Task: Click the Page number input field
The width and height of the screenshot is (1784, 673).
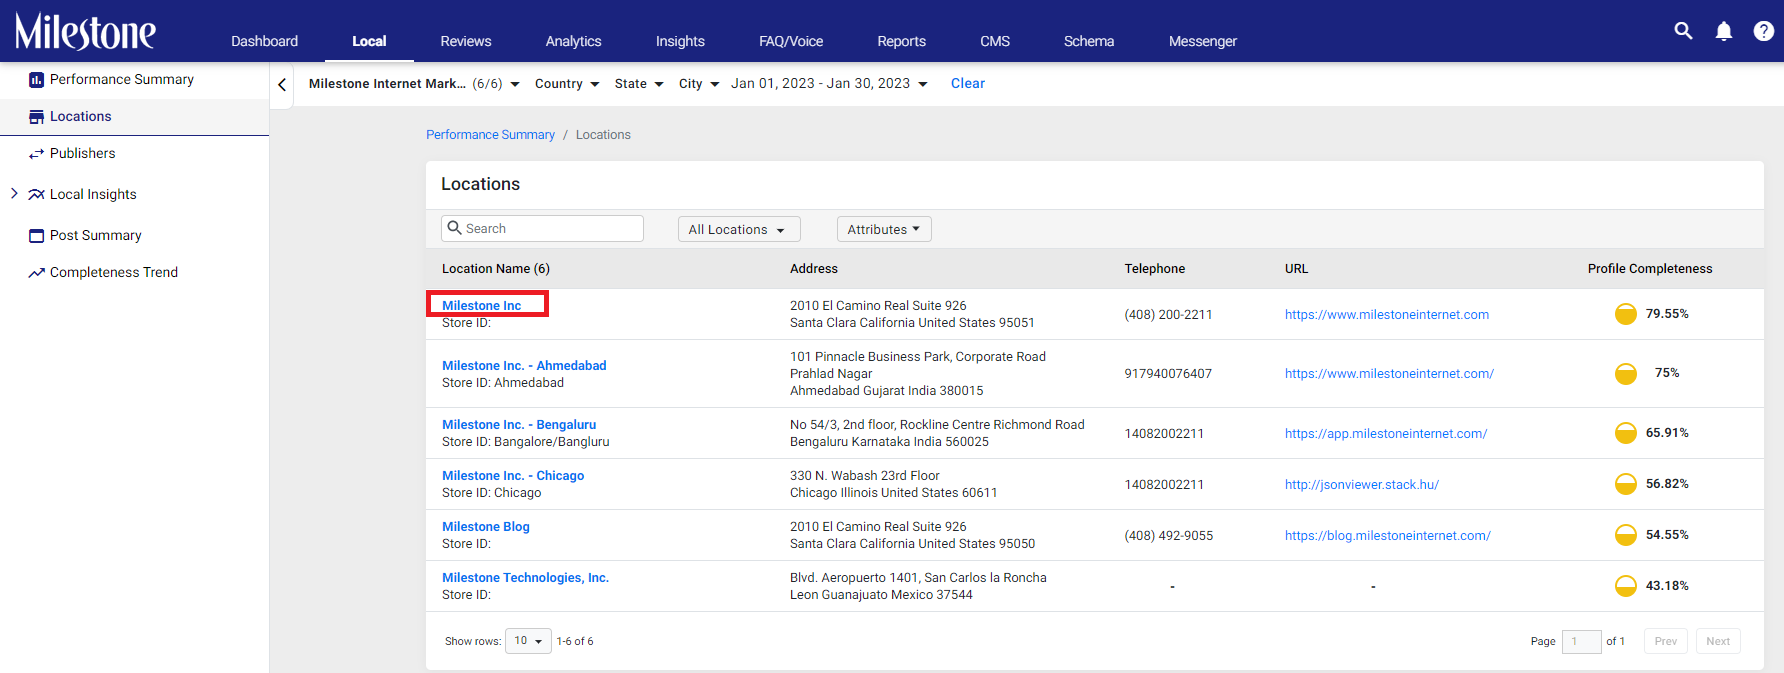Action: coord(1581,641)
